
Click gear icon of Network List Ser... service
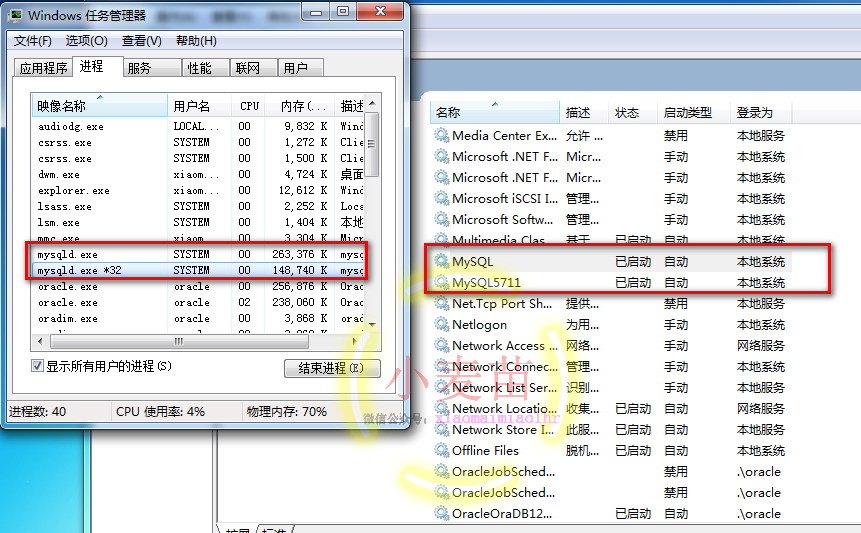point(441,387)
